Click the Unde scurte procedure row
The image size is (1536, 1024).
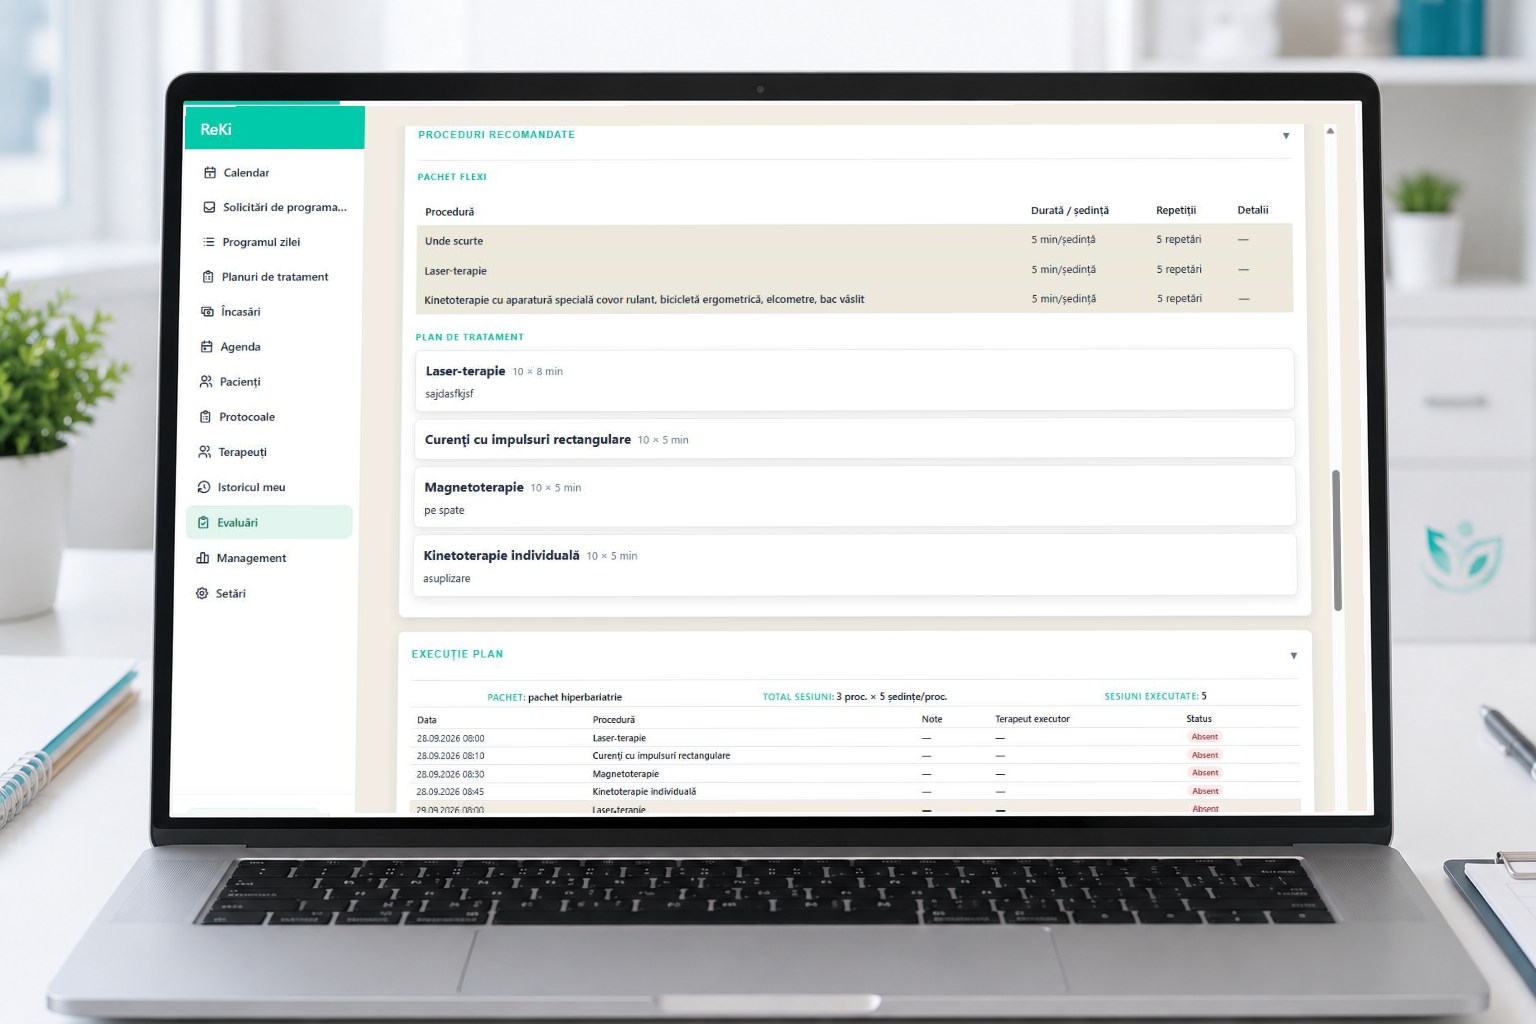(x=854, y=240)
